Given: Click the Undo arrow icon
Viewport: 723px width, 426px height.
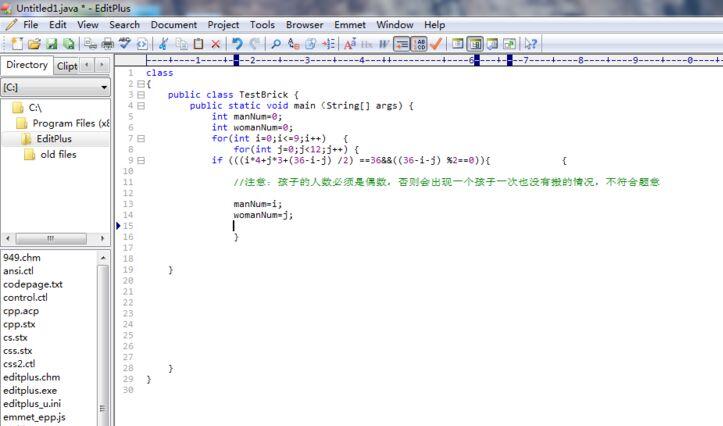Looking at the screenshot, I should coord(237,44).
